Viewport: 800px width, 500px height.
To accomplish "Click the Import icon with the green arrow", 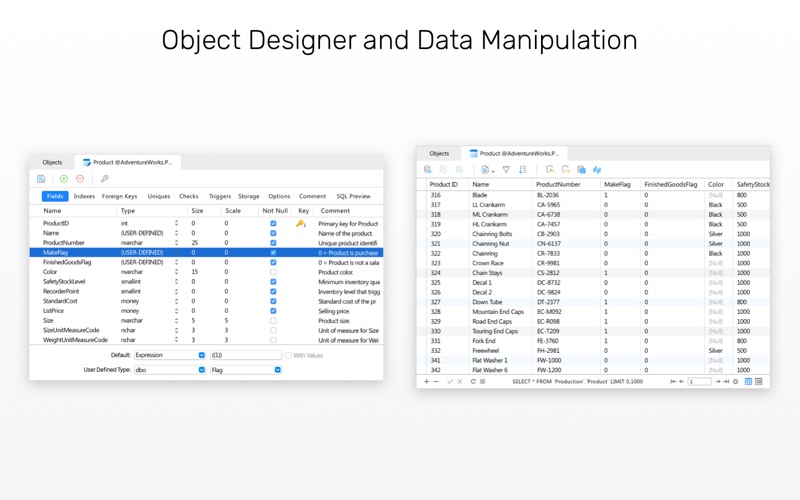I will tap(550, 169).
